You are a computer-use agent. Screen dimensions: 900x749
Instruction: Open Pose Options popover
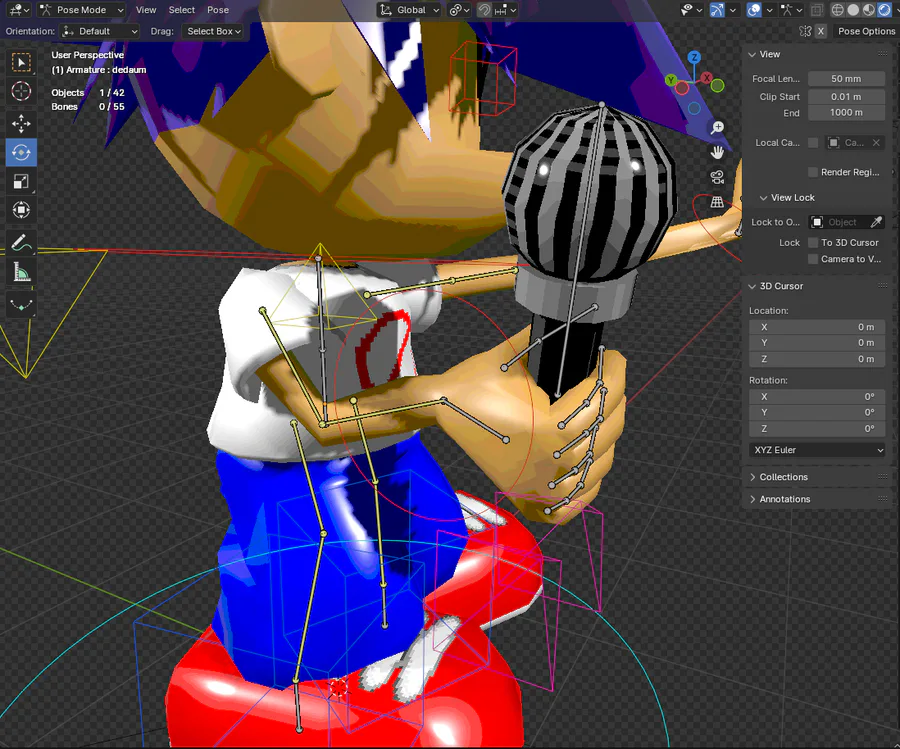(x=866, y=31)
